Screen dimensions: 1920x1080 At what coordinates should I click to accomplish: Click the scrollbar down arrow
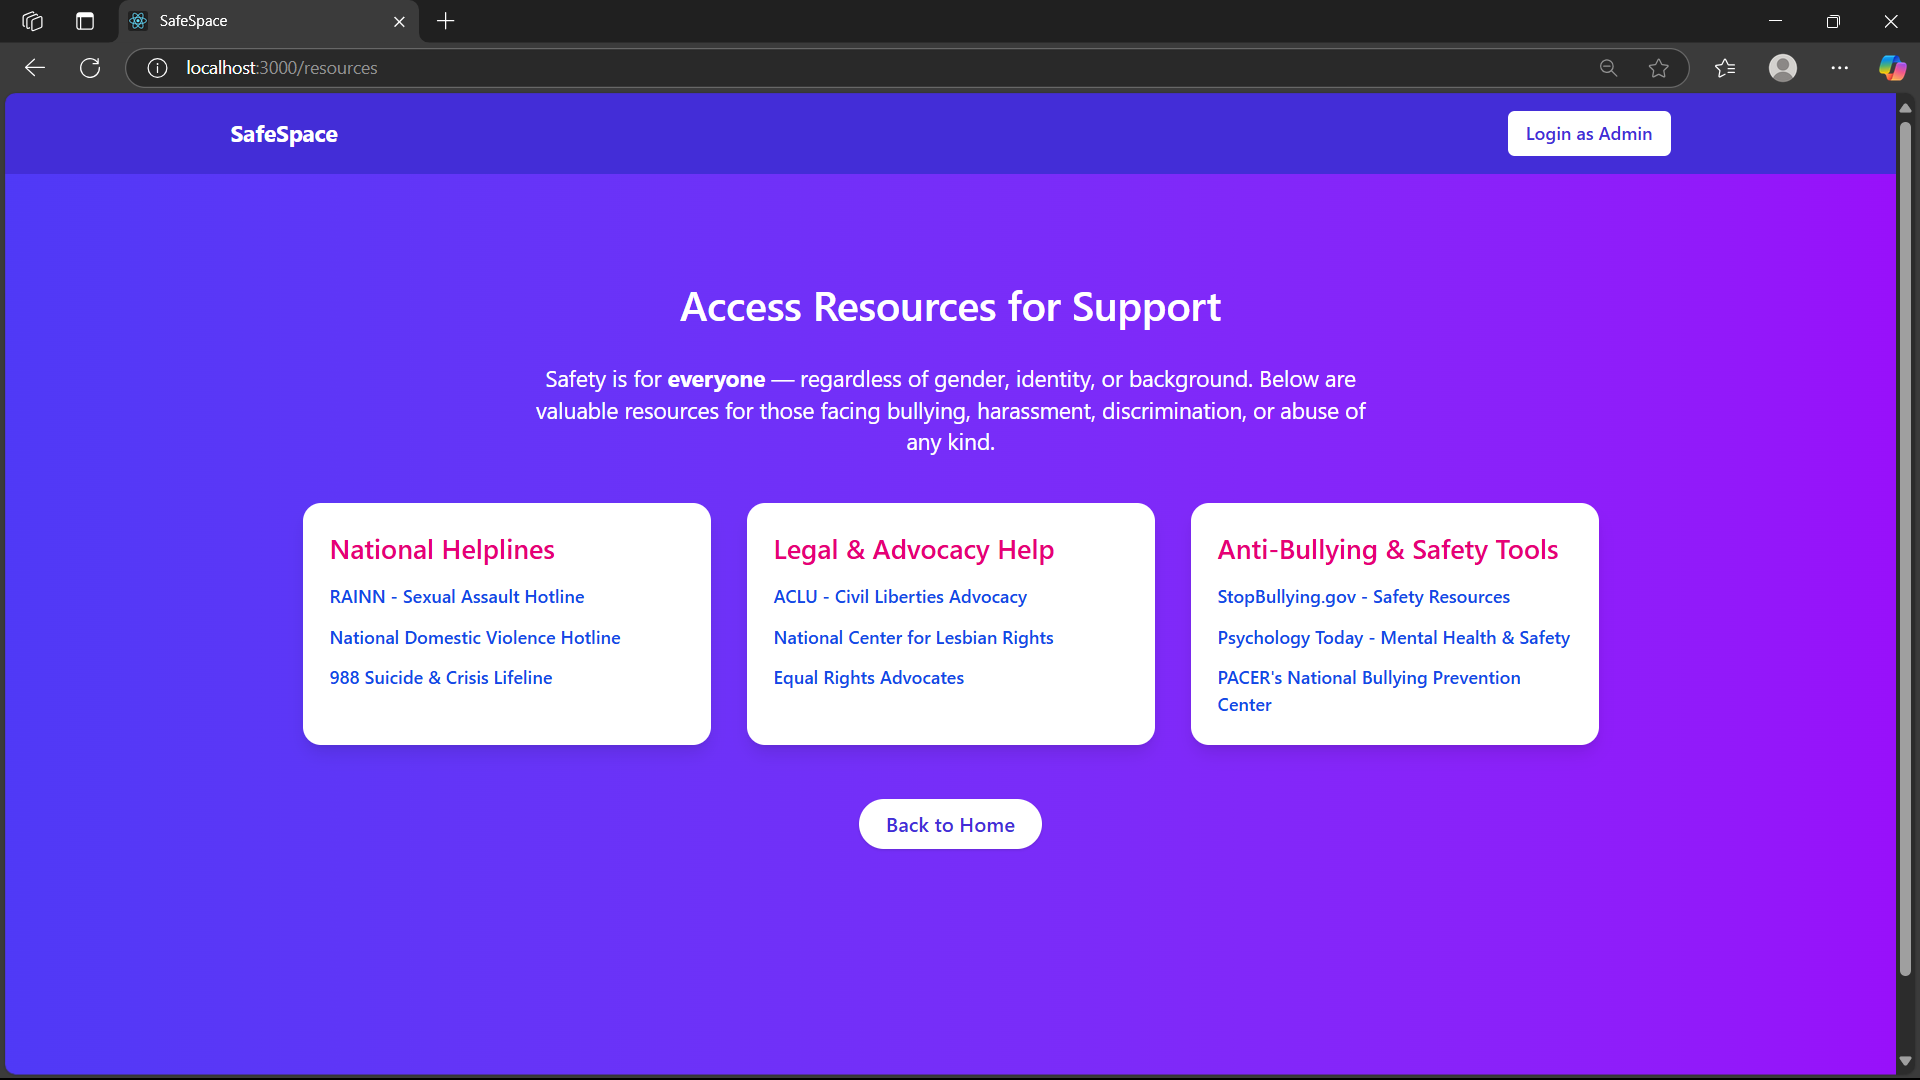coord(1905,1061)
